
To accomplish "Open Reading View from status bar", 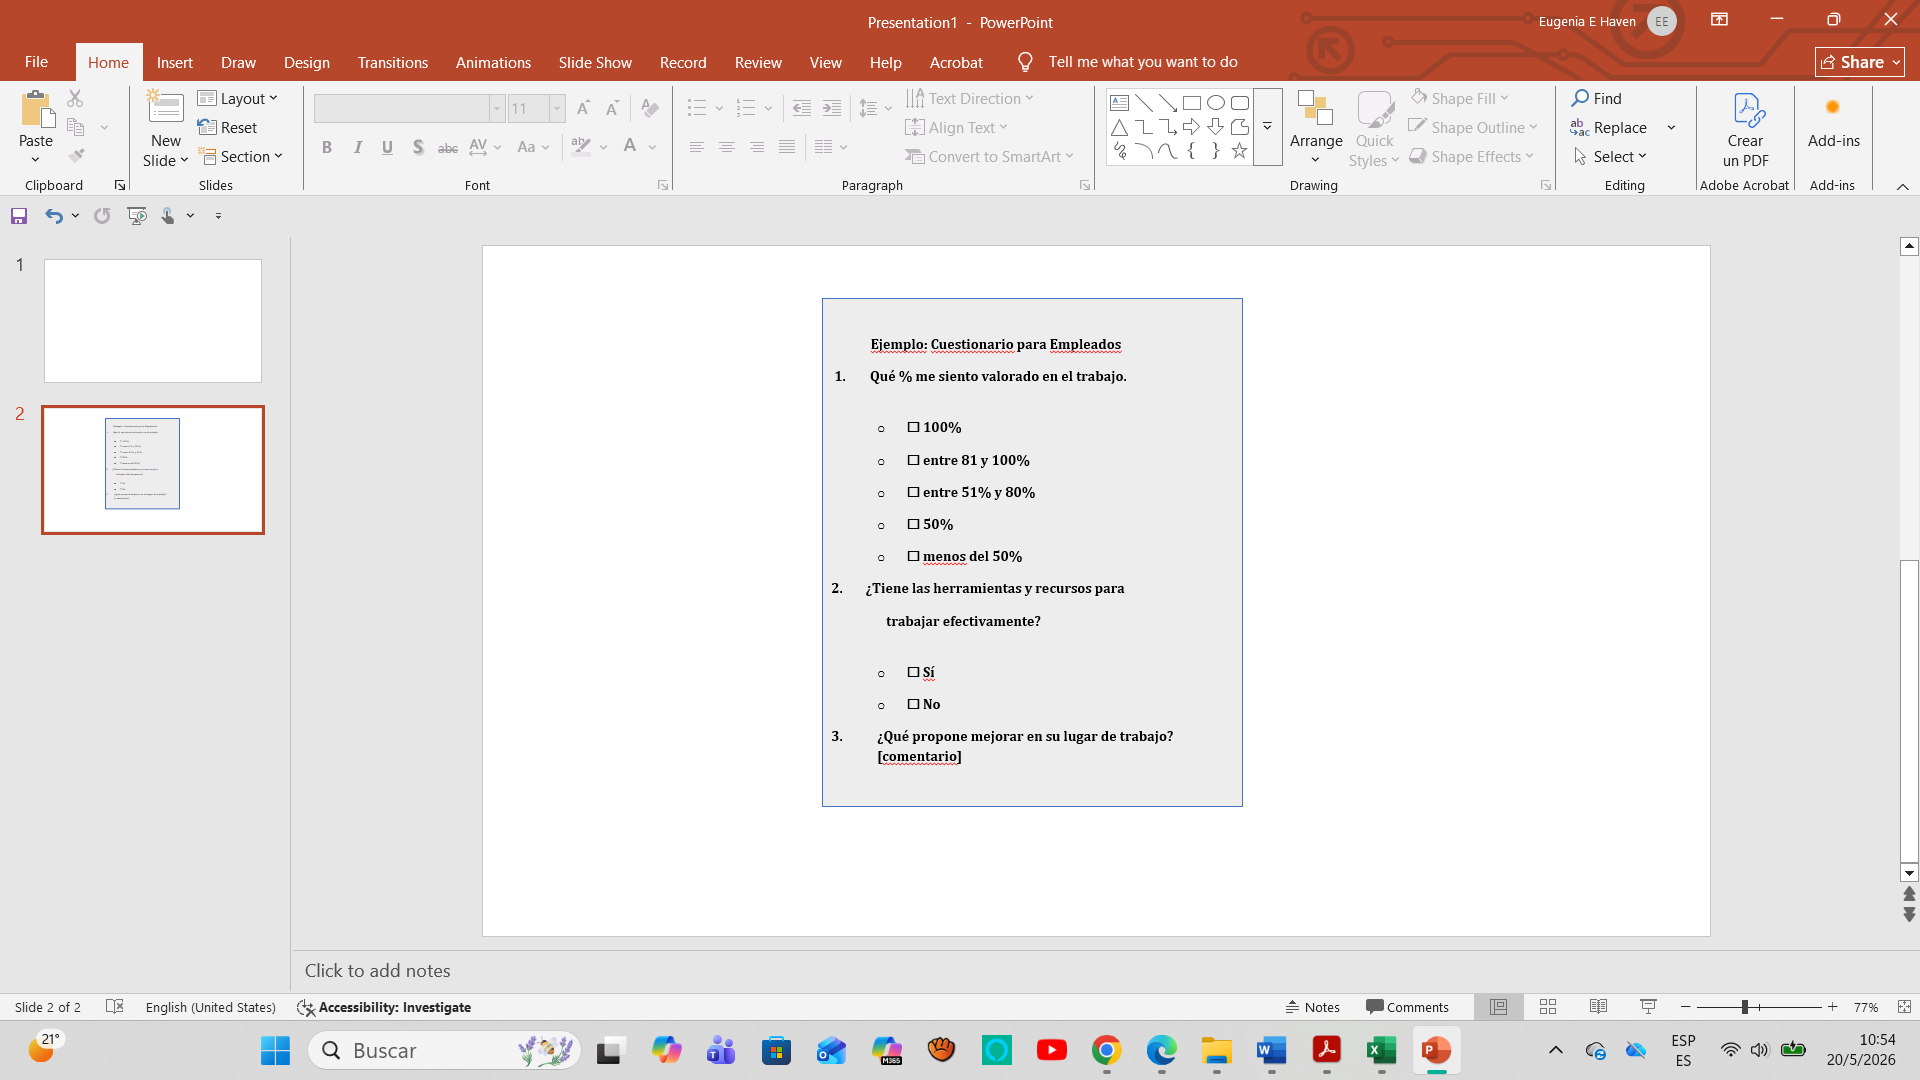I will point(1598,1007).
